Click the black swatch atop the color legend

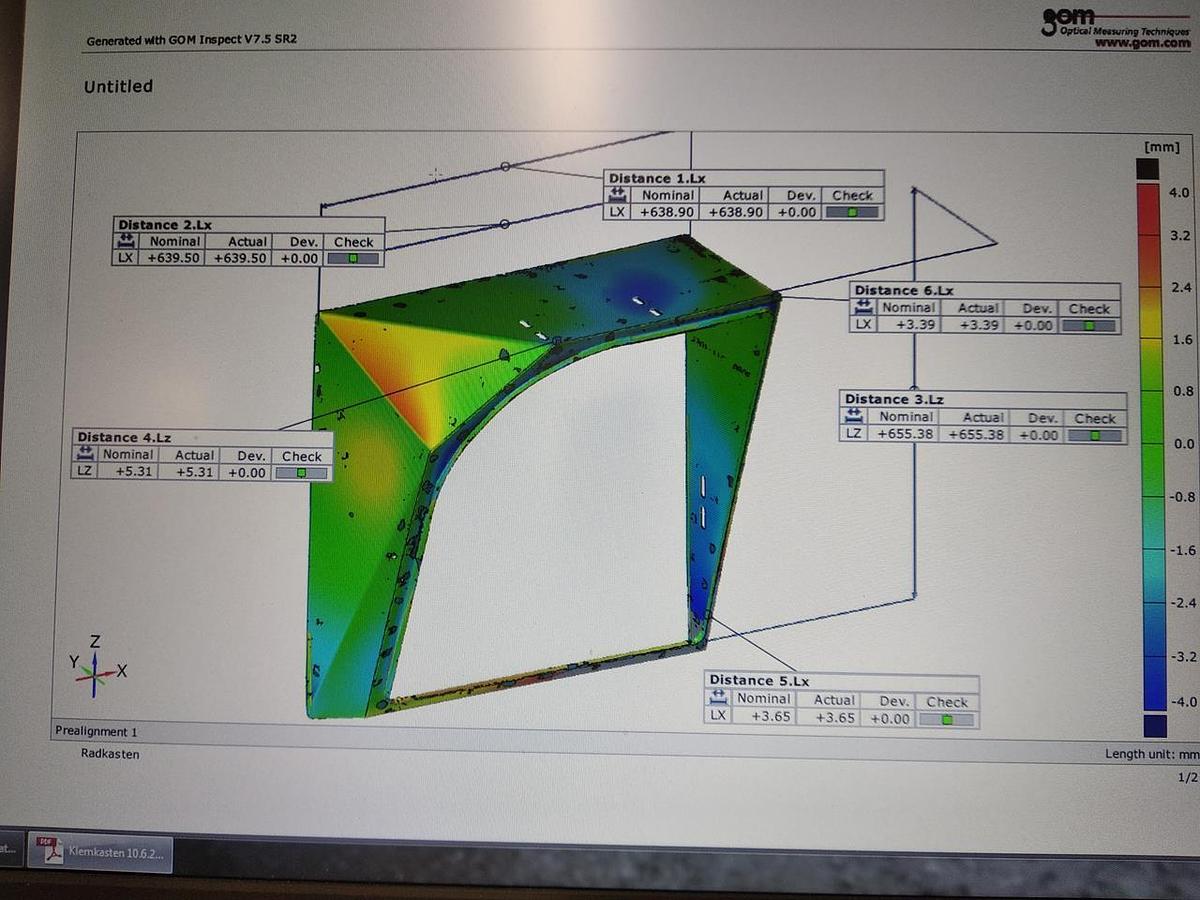point(1148,169)
